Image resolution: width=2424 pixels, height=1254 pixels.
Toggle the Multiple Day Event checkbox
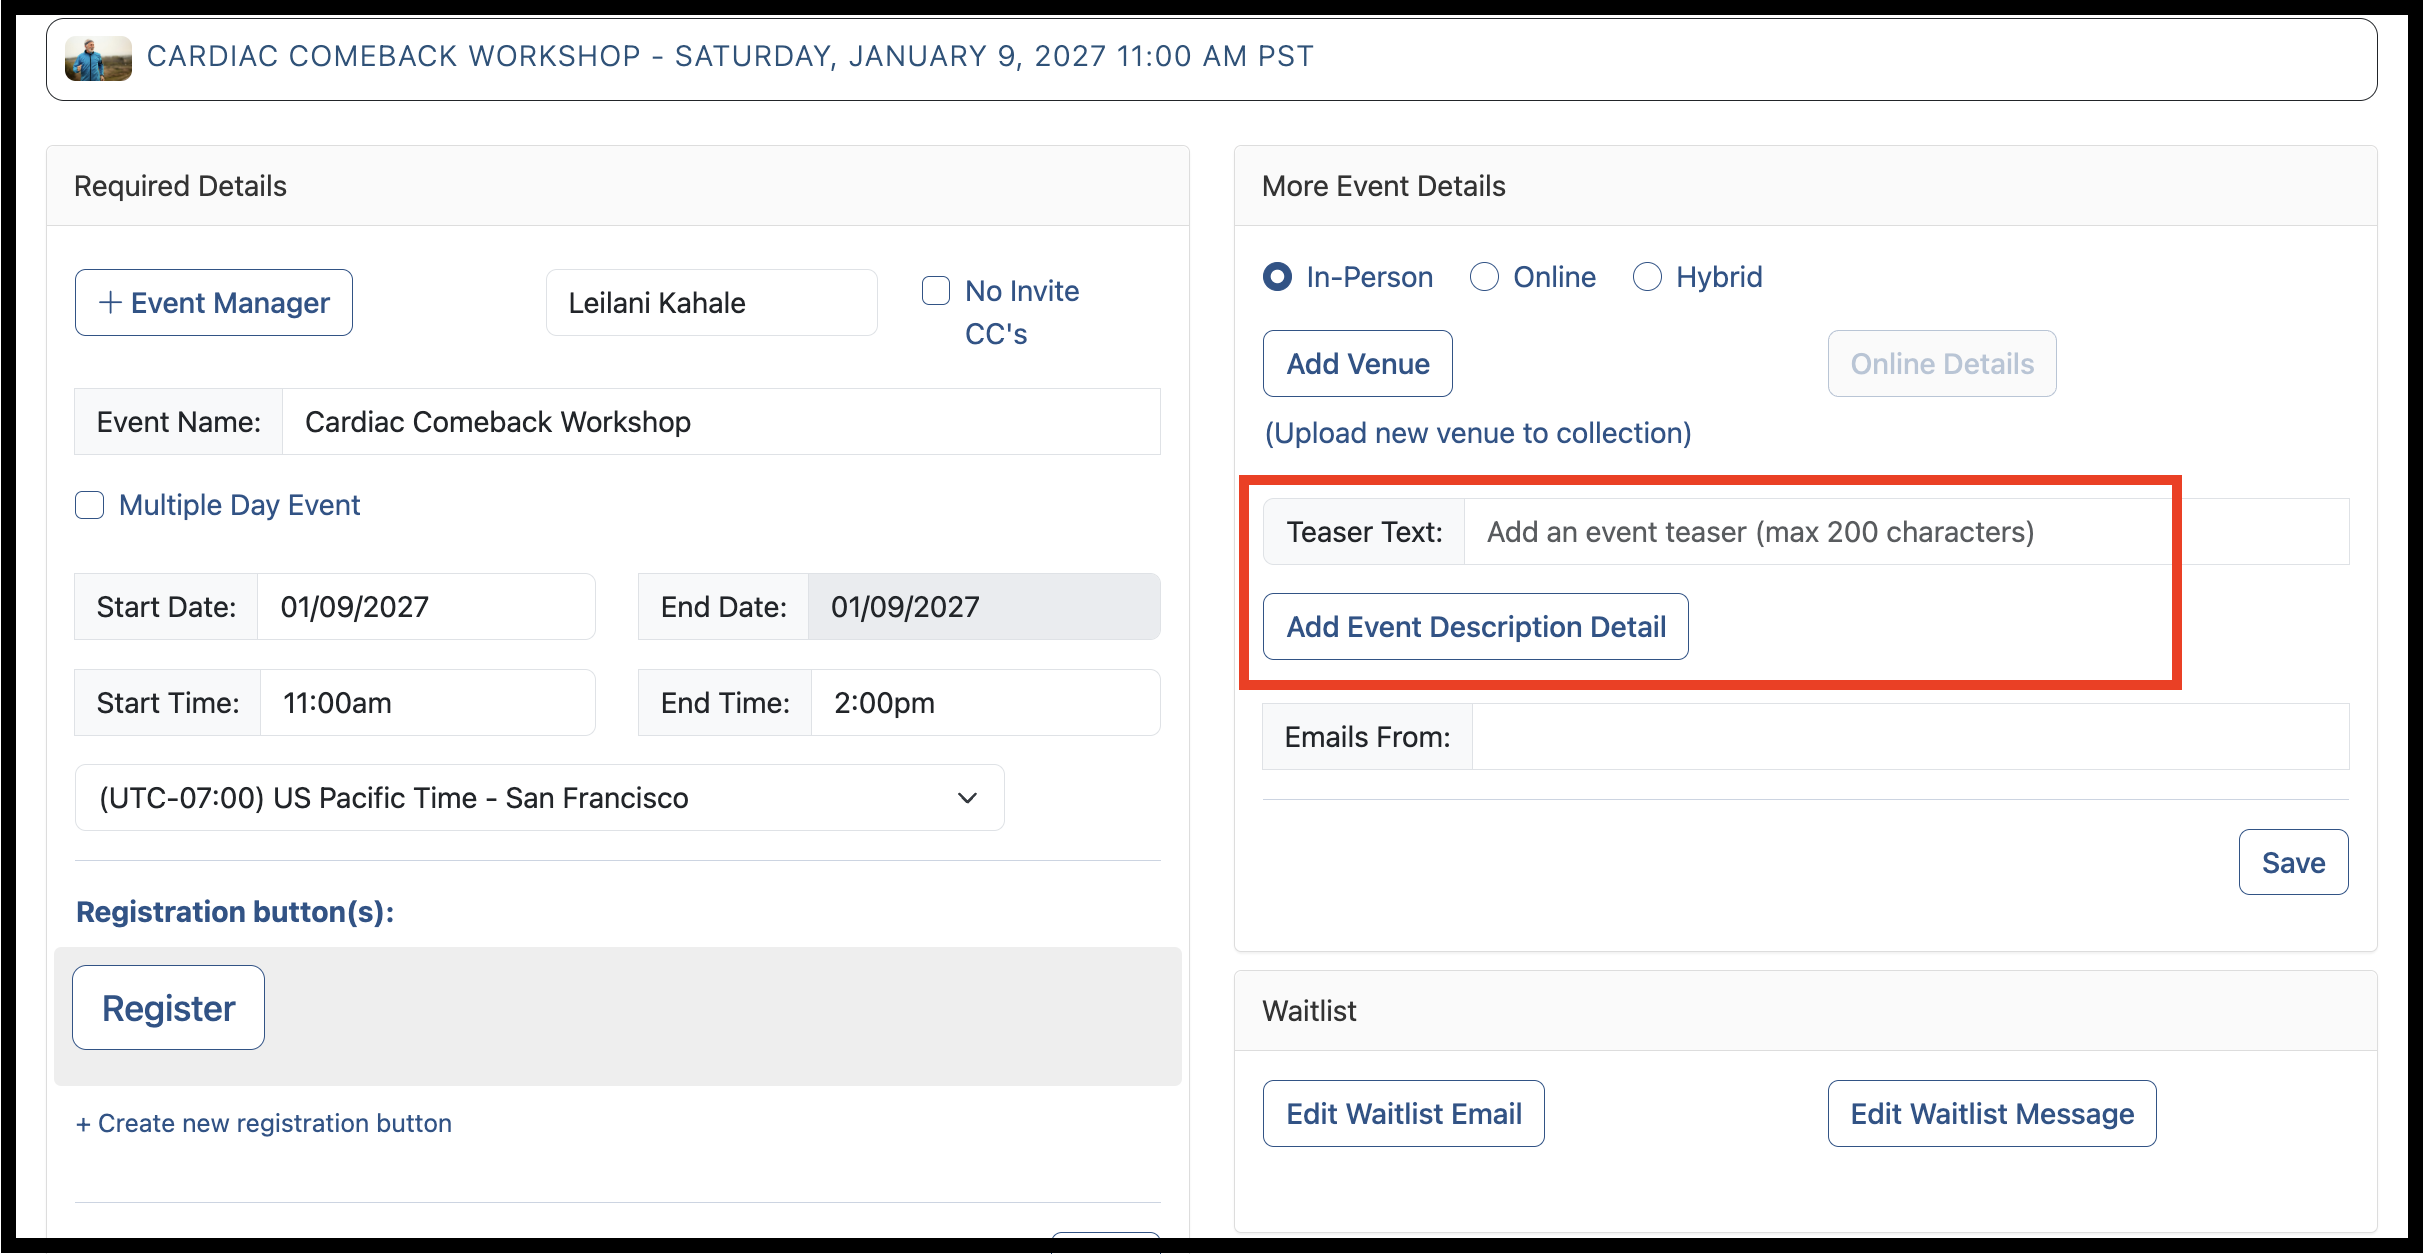point(90,505)
